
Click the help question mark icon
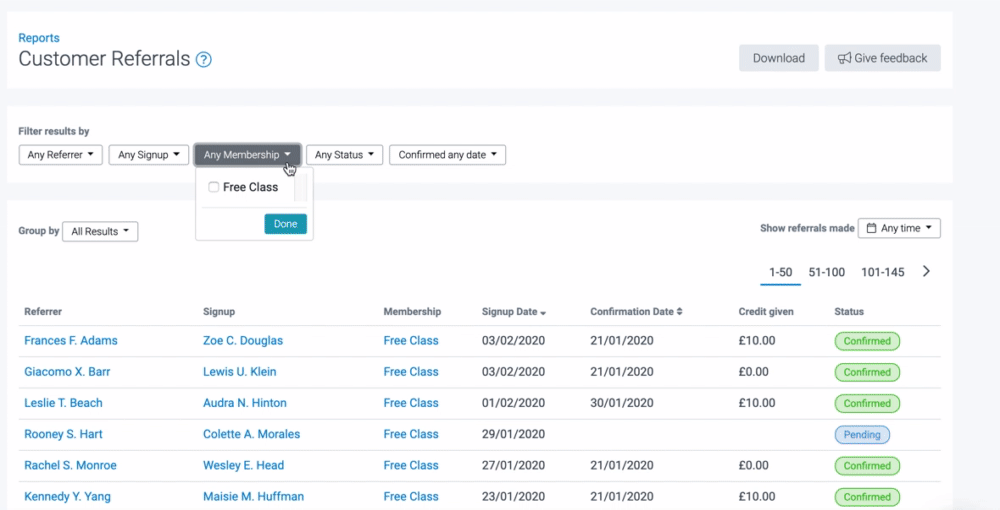pyautogui.click(x=204, y=59)
